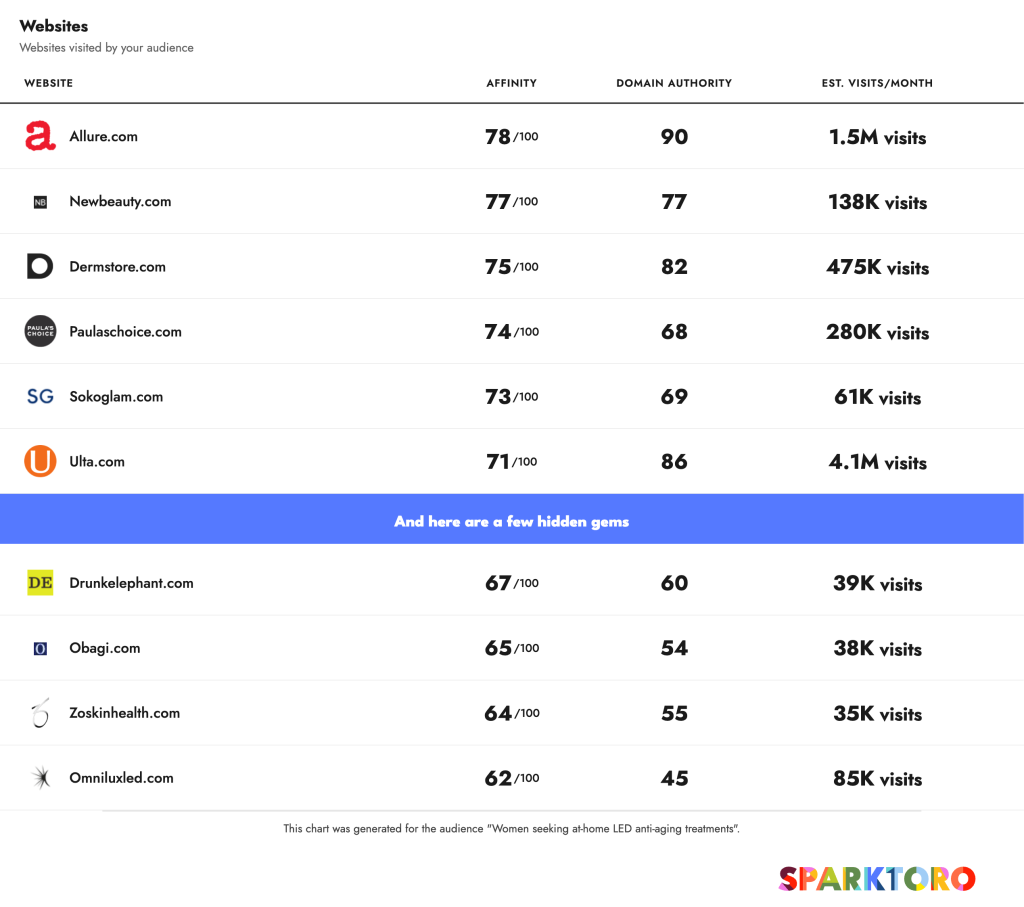Click the Newbeauty.com NB favicon
Image resolution: width=1024 pixels, height=907 pixels.
pyautogui.click(x=40, y=202)
